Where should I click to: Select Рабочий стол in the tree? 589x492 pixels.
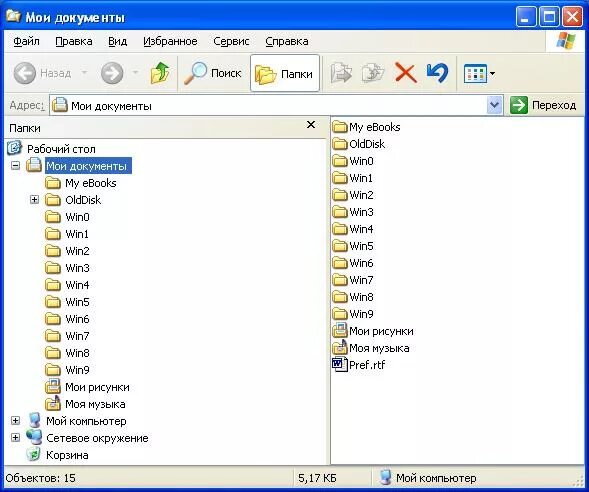[61, 149]
